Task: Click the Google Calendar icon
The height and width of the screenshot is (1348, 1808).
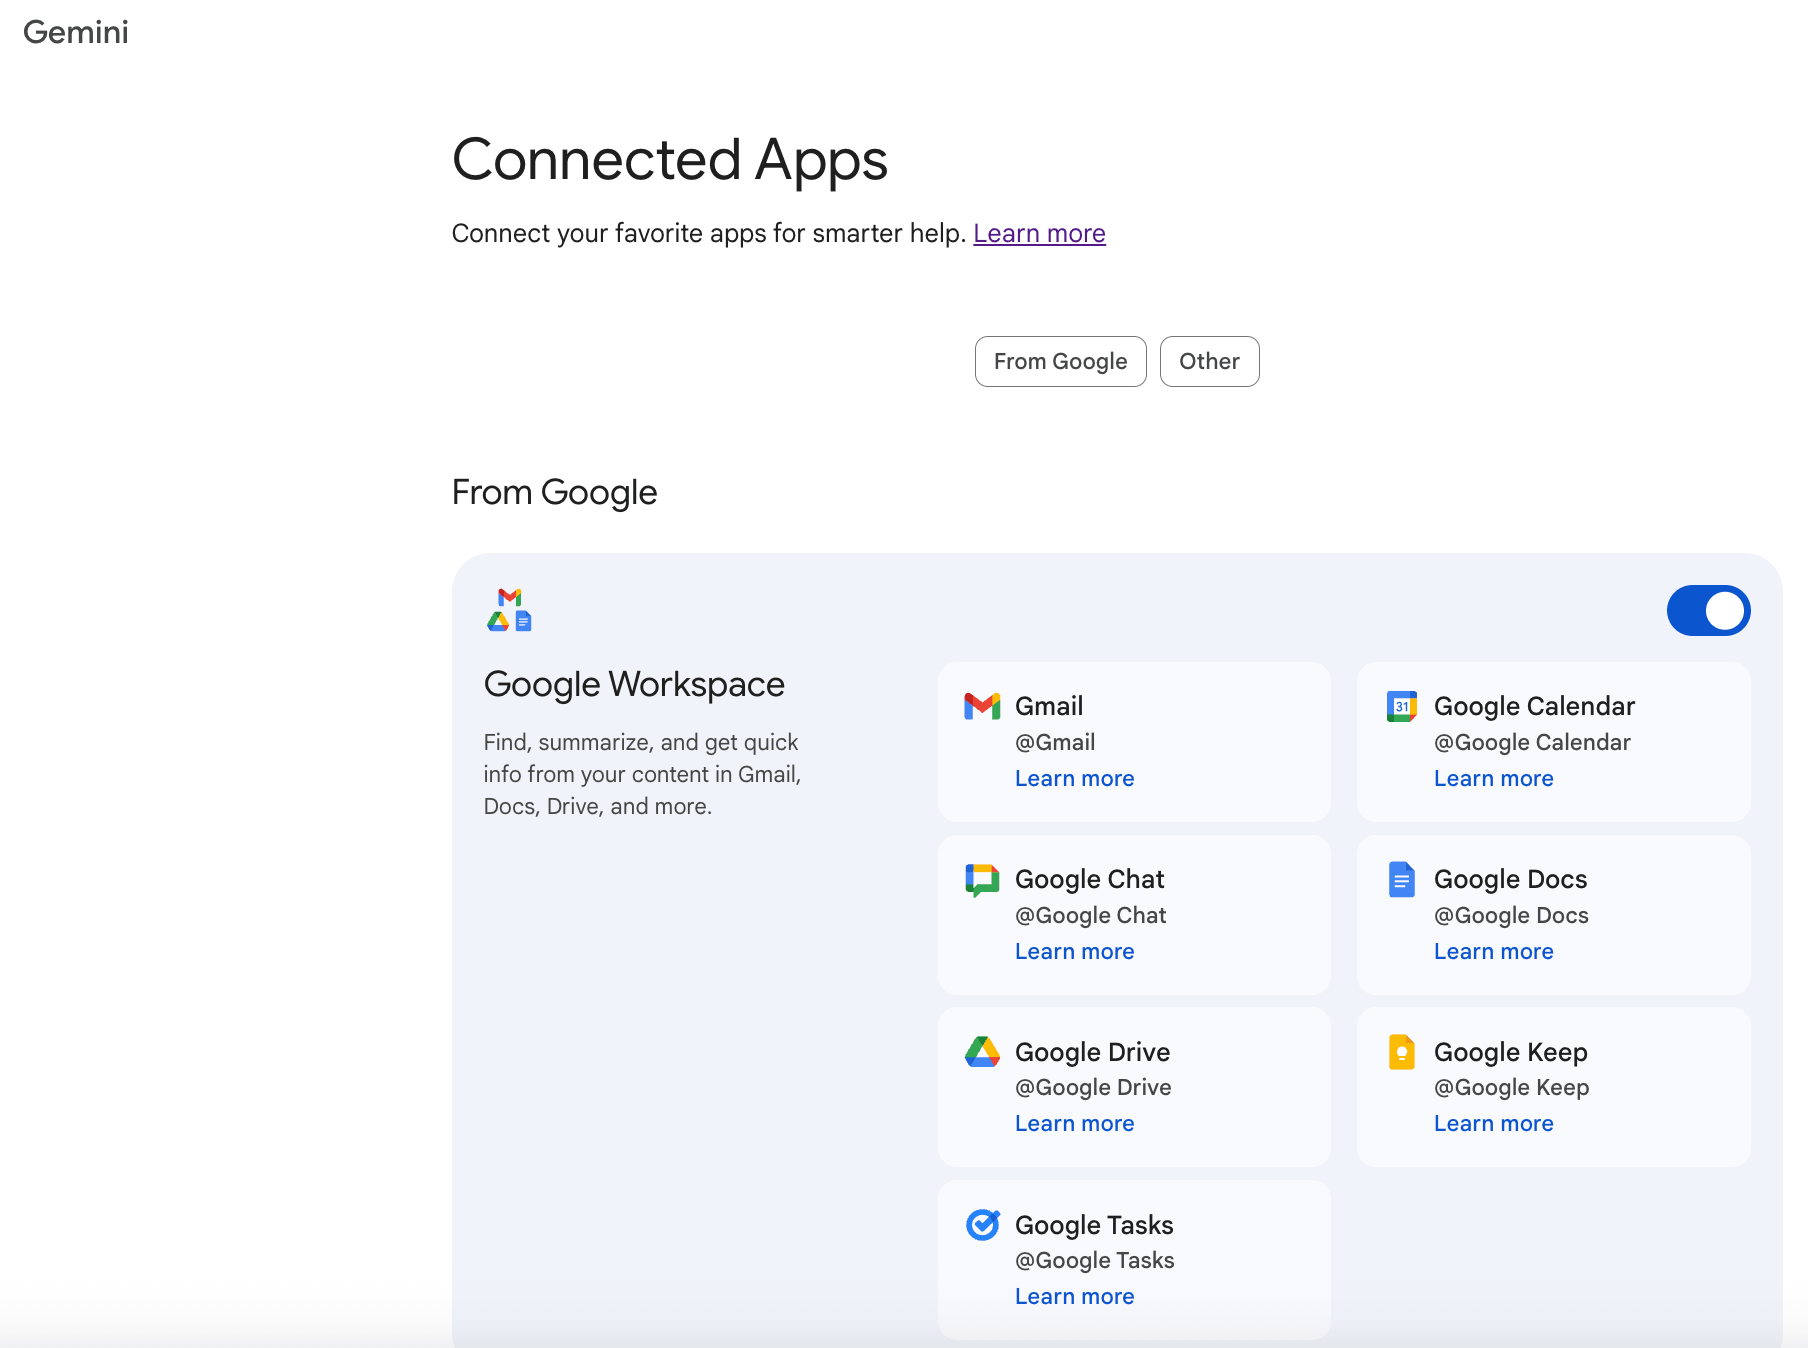Action: coord(1401,706)
